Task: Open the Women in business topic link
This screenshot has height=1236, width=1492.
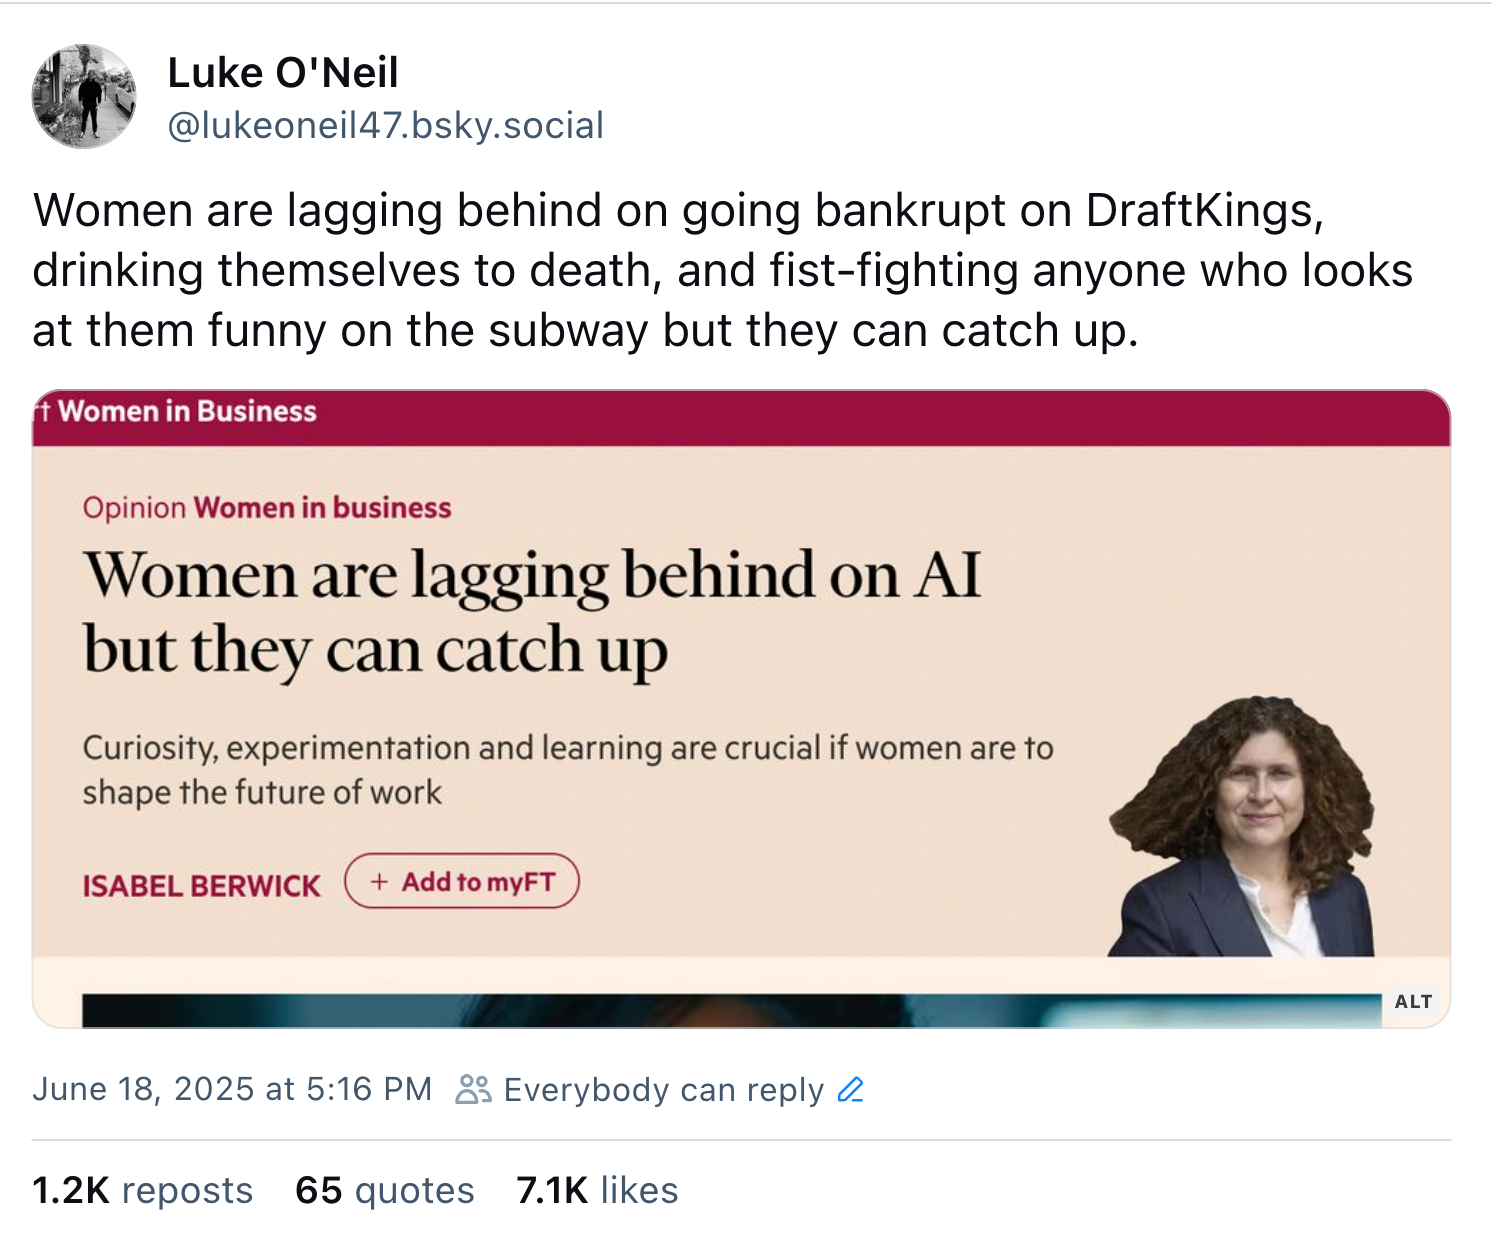Action: coord(322,508)
